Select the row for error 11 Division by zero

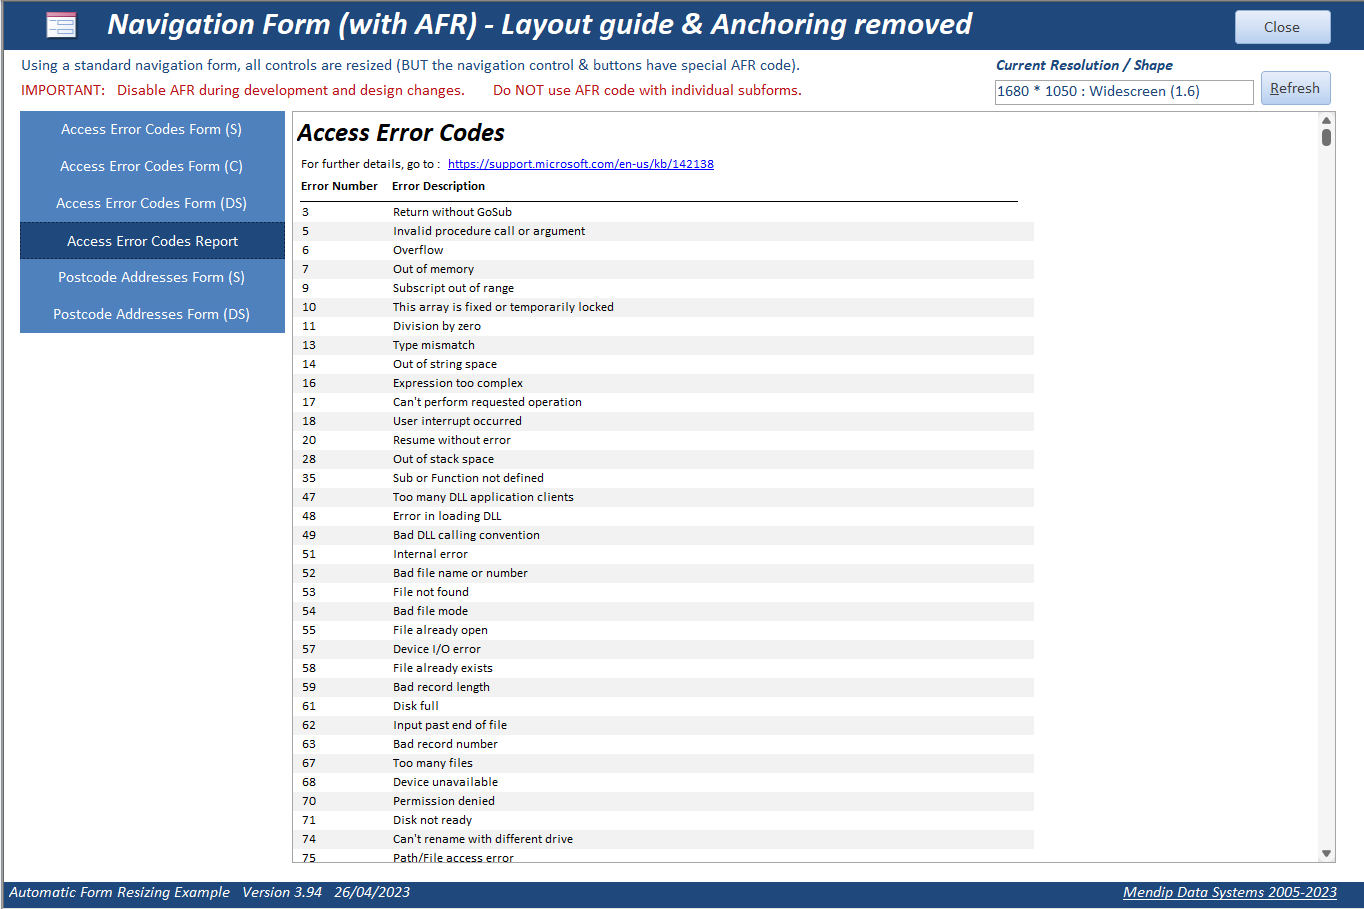(667, 326)
